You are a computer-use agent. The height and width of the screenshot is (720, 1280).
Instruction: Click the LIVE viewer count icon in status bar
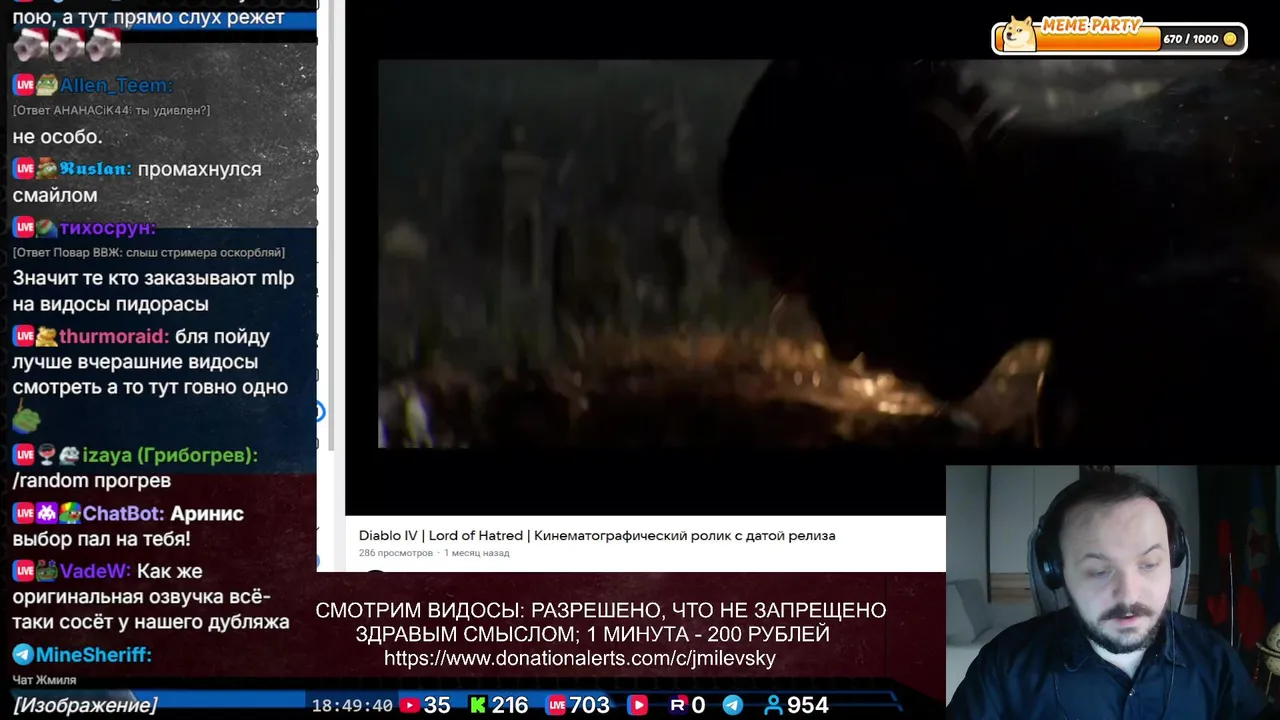556,705
